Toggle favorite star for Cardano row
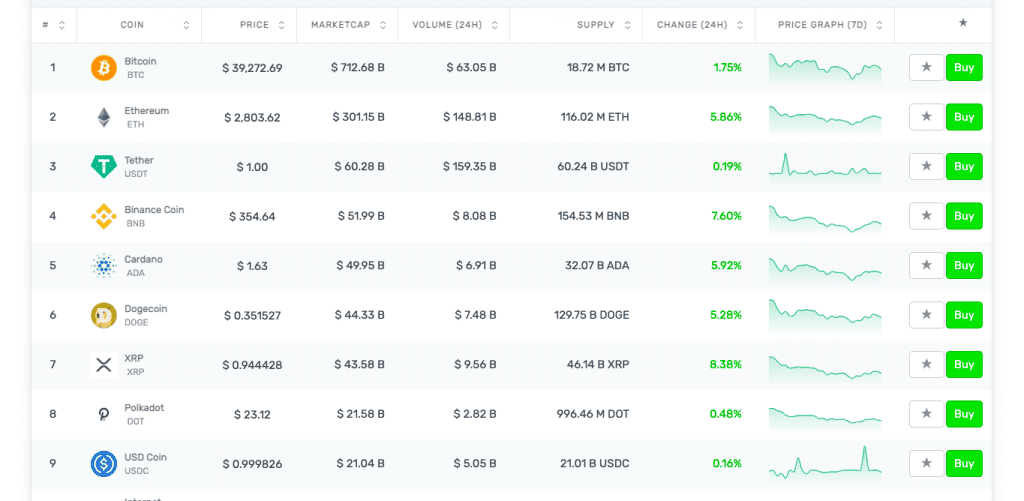The height and width of the screenshot is (501, 1024). [x=926, y=266]
